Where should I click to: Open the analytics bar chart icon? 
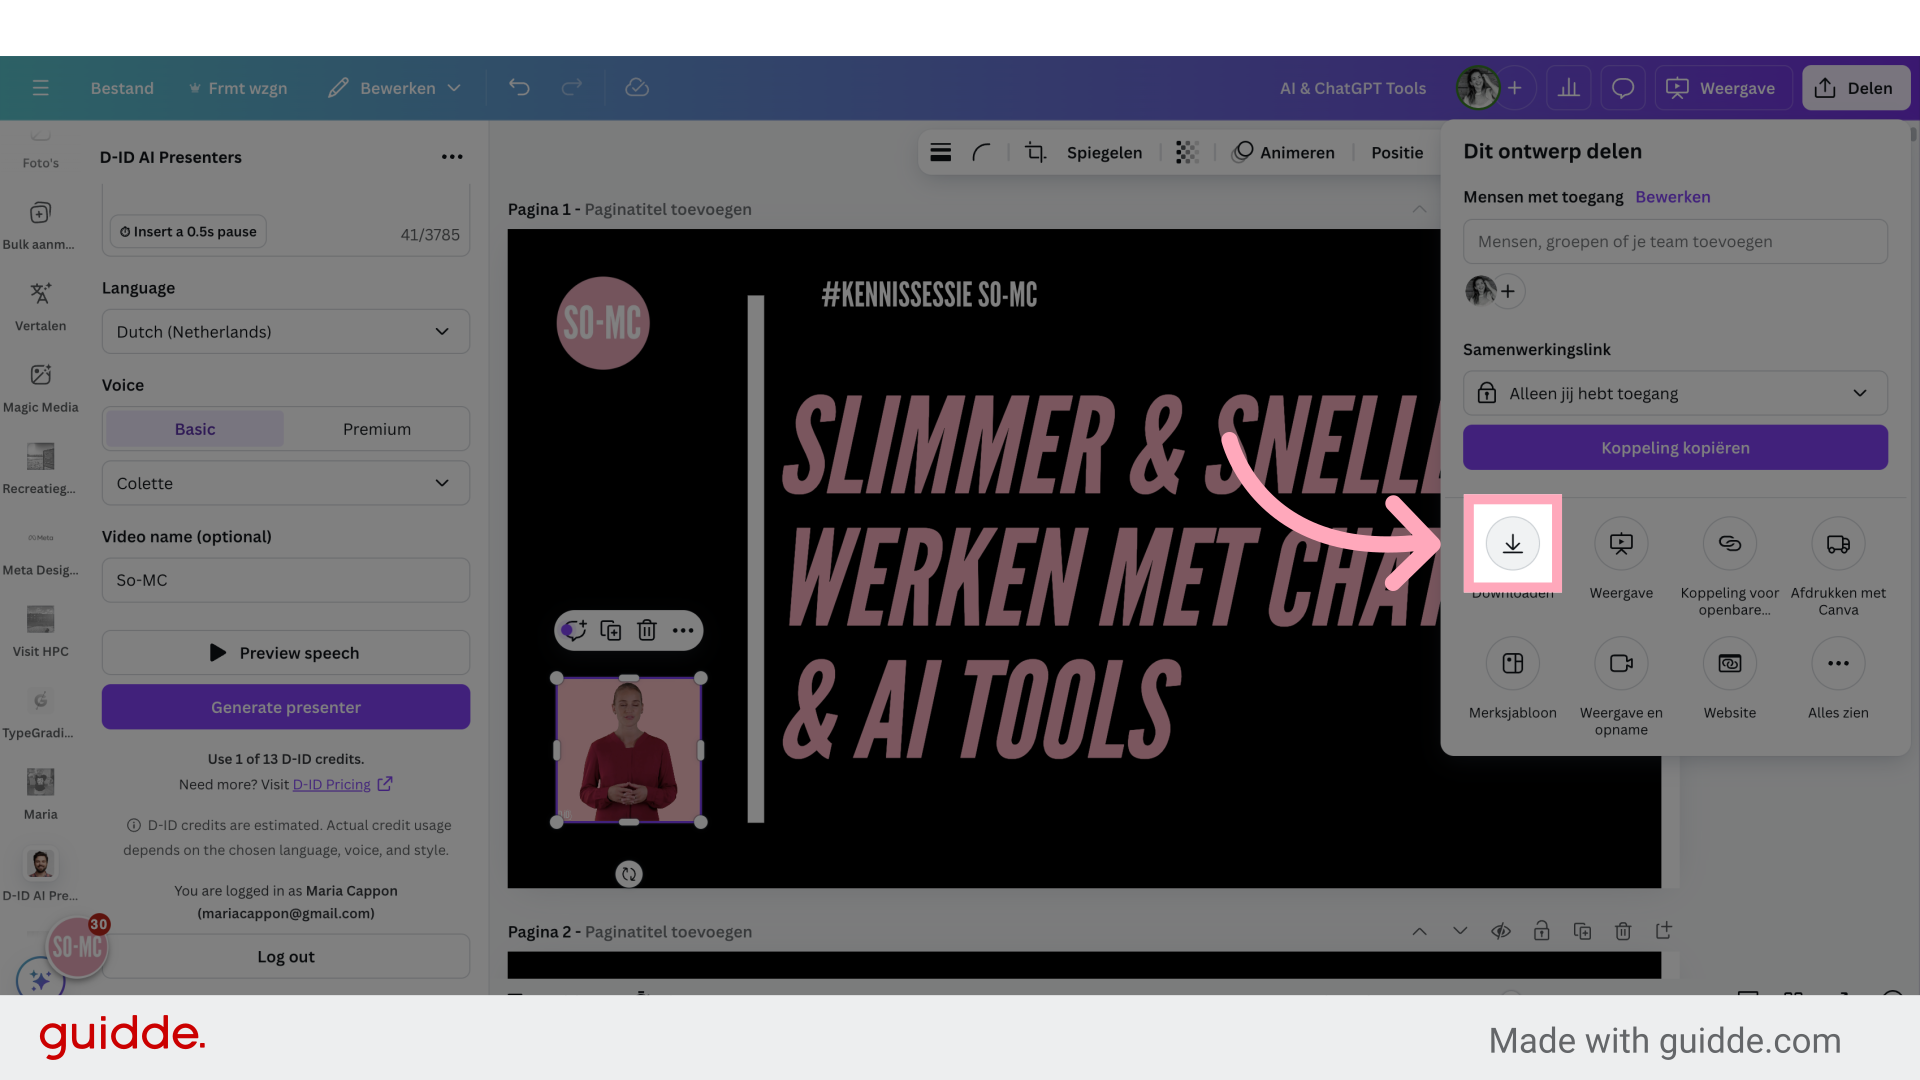[1569, 88]
